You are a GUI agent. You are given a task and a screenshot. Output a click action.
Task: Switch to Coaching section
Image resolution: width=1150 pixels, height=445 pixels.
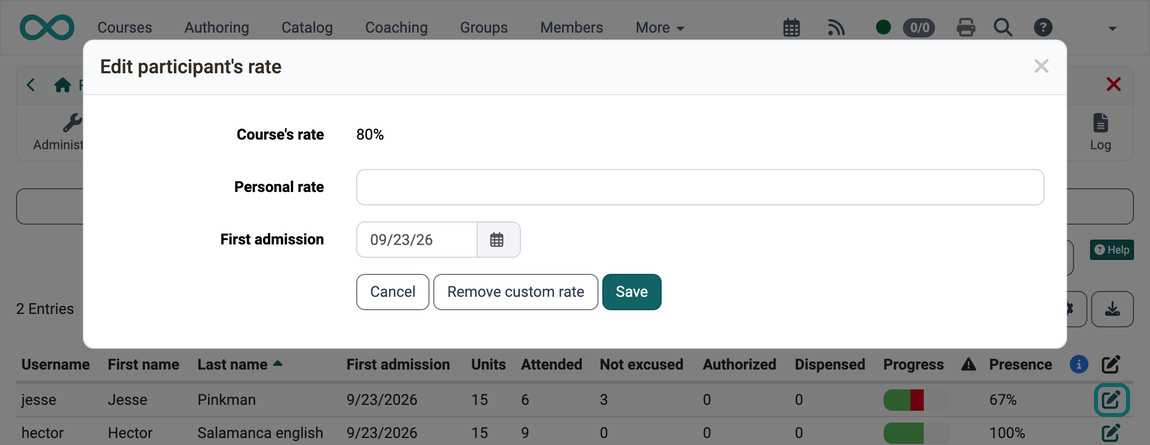[396, 28]
